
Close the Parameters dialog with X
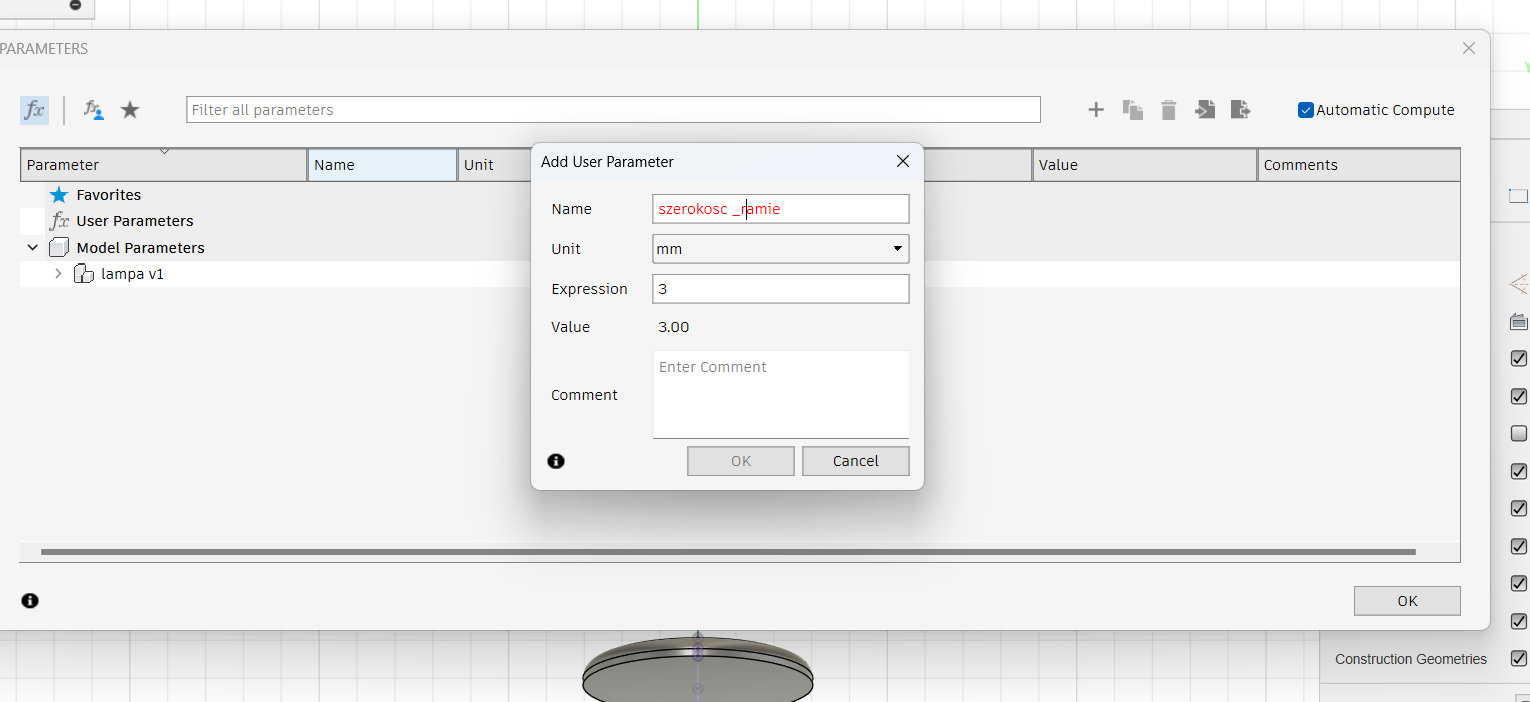1469,48
